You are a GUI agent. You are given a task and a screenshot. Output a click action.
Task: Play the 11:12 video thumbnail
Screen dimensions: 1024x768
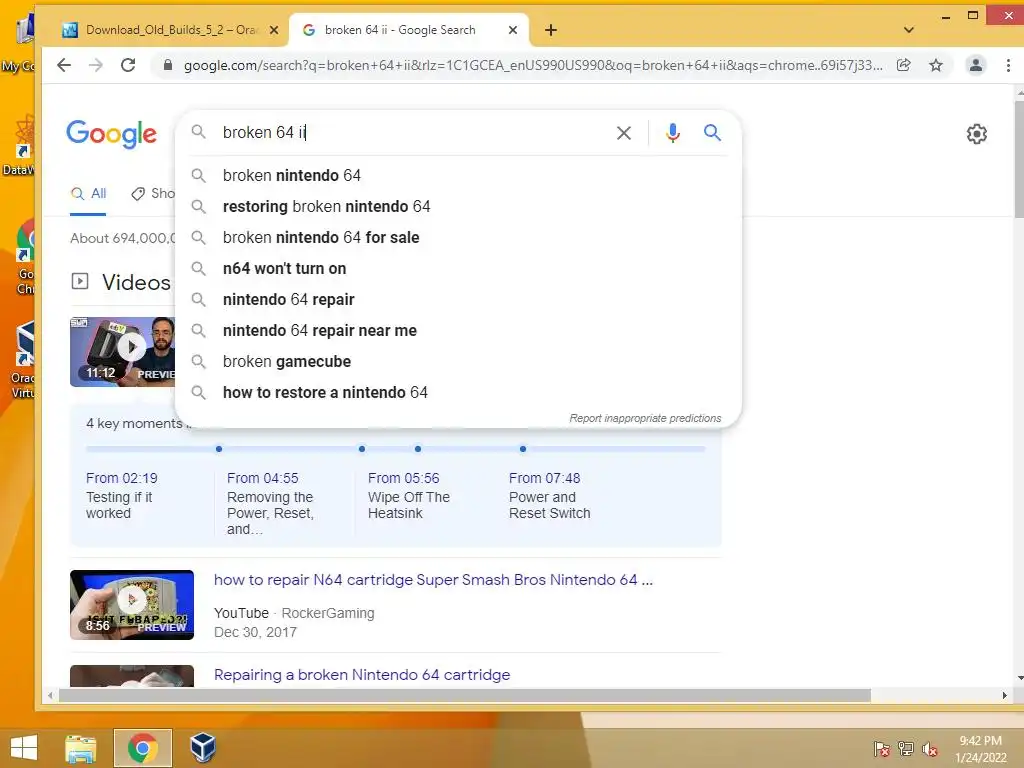[x=122, y=351]
